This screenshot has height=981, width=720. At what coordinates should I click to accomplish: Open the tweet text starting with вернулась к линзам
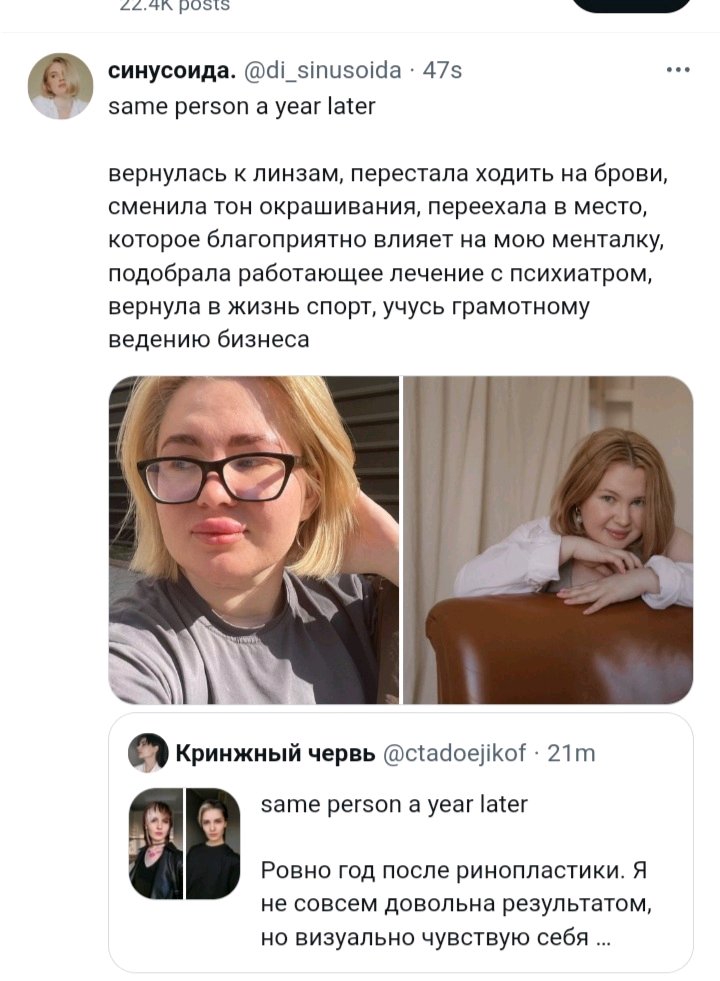[x=388, y=257]
